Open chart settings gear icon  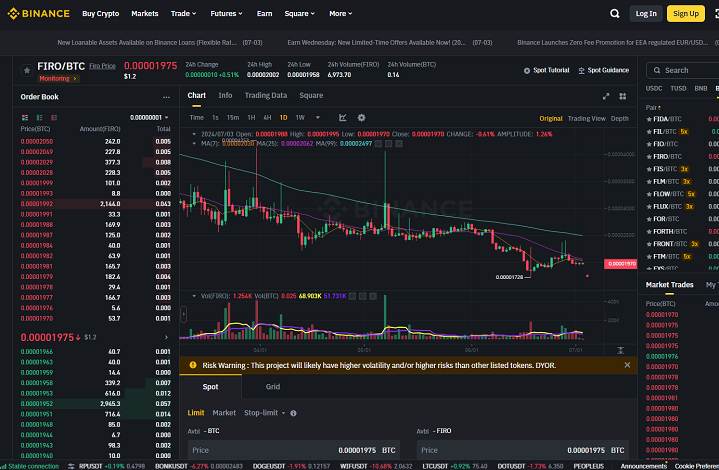[361, 118]
